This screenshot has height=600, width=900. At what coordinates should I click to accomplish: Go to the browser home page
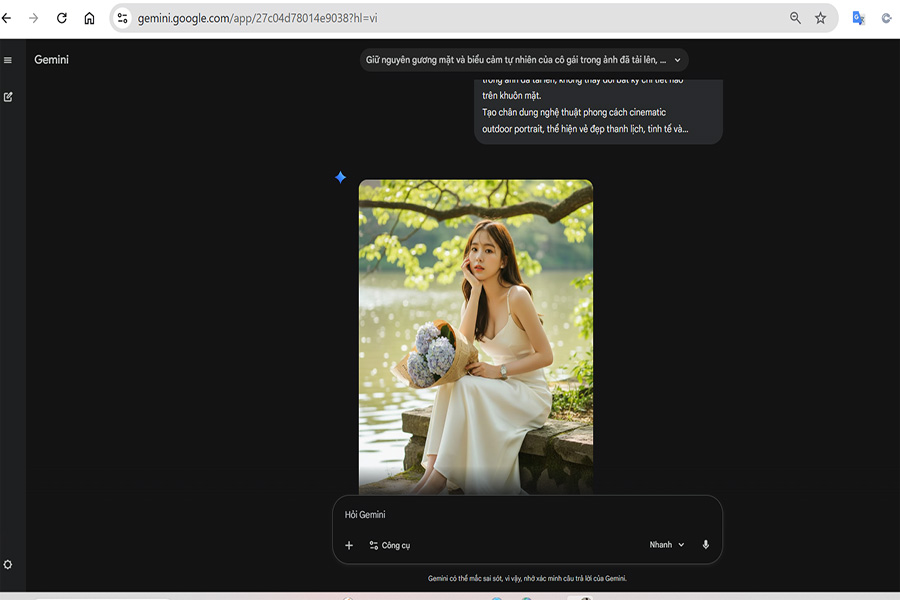tap(89, 18)
